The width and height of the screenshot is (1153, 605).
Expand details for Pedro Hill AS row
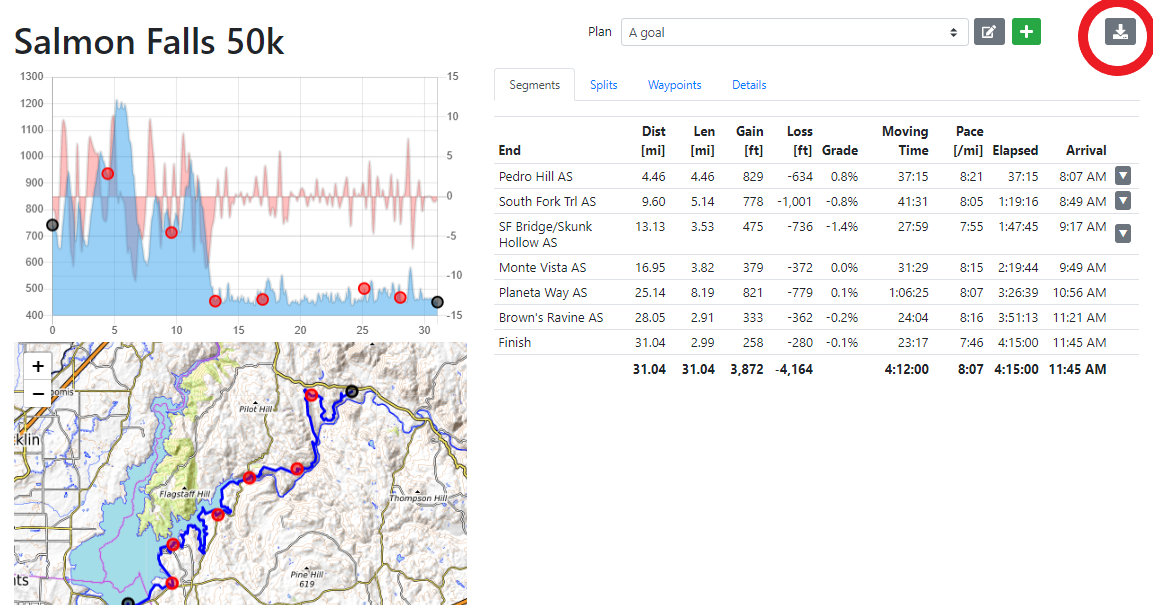click(x=1122, y=175)
